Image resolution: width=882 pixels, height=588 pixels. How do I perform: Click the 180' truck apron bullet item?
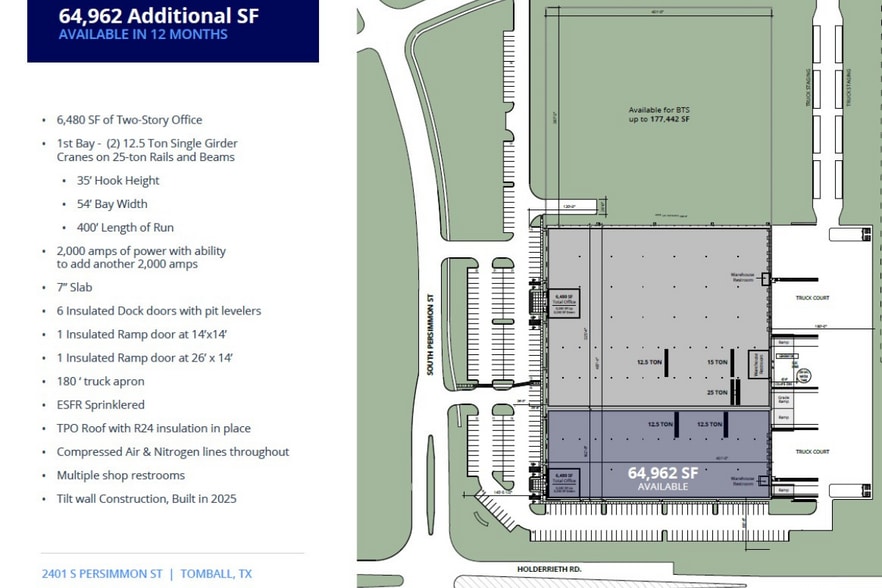click(x=100, y=381)
